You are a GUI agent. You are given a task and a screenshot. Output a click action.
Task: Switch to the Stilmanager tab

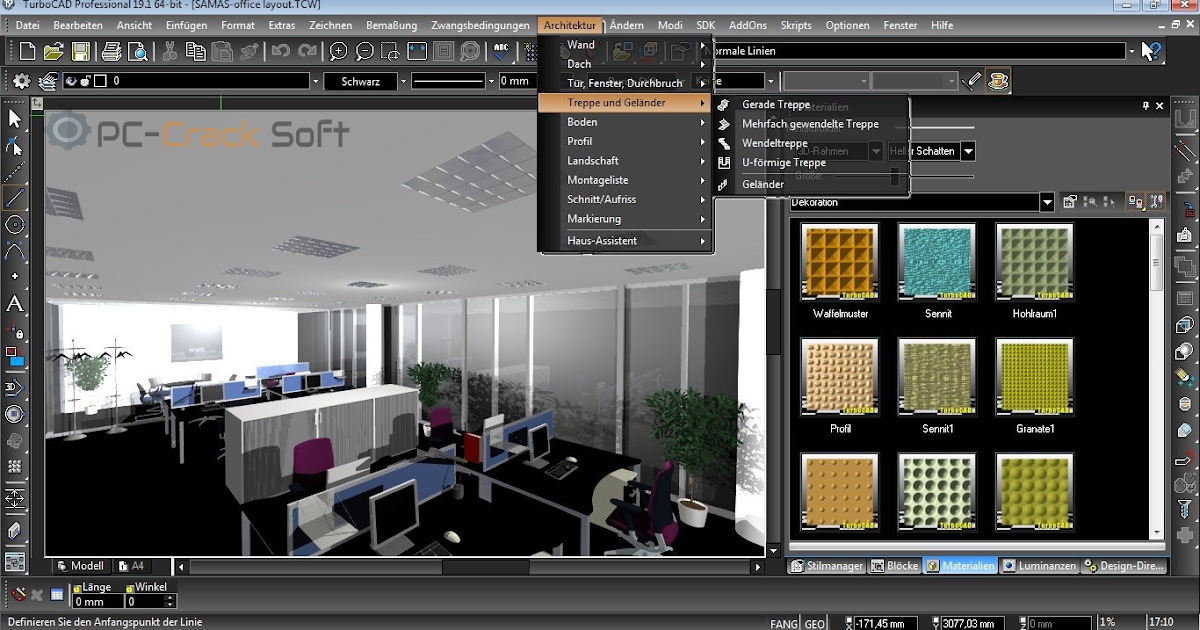point(826,566)
